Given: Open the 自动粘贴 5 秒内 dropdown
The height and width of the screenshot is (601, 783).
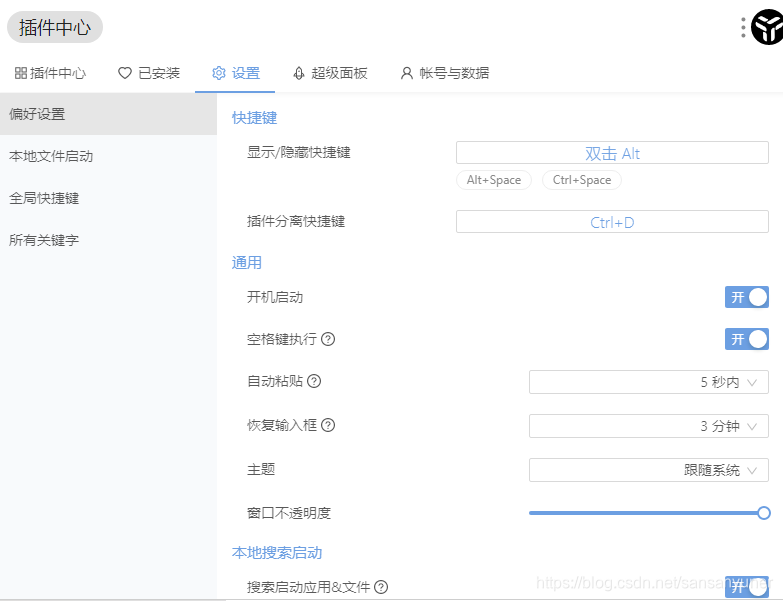Looking at the screenshot, I should tap(649, 382).
